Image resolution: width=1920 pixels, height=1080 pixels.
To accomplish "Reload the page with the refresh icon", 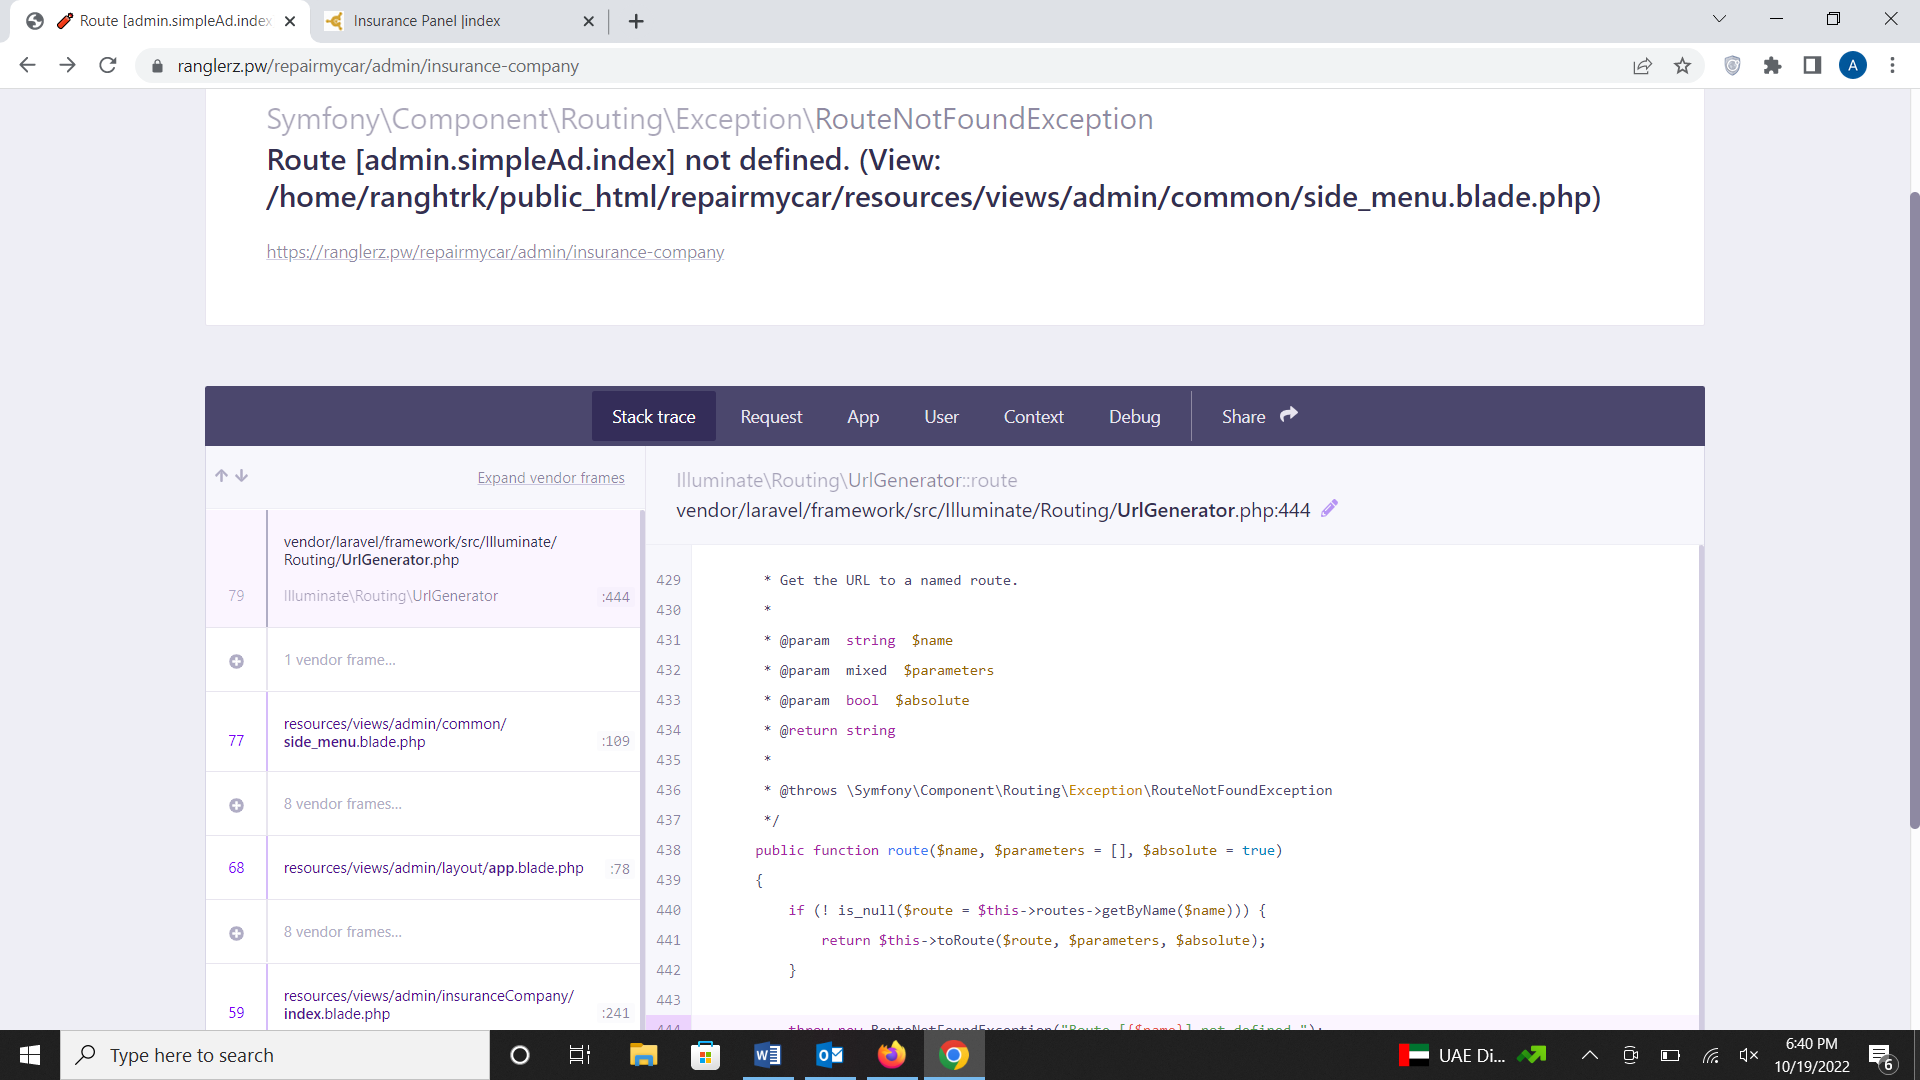I will [108, 66].
